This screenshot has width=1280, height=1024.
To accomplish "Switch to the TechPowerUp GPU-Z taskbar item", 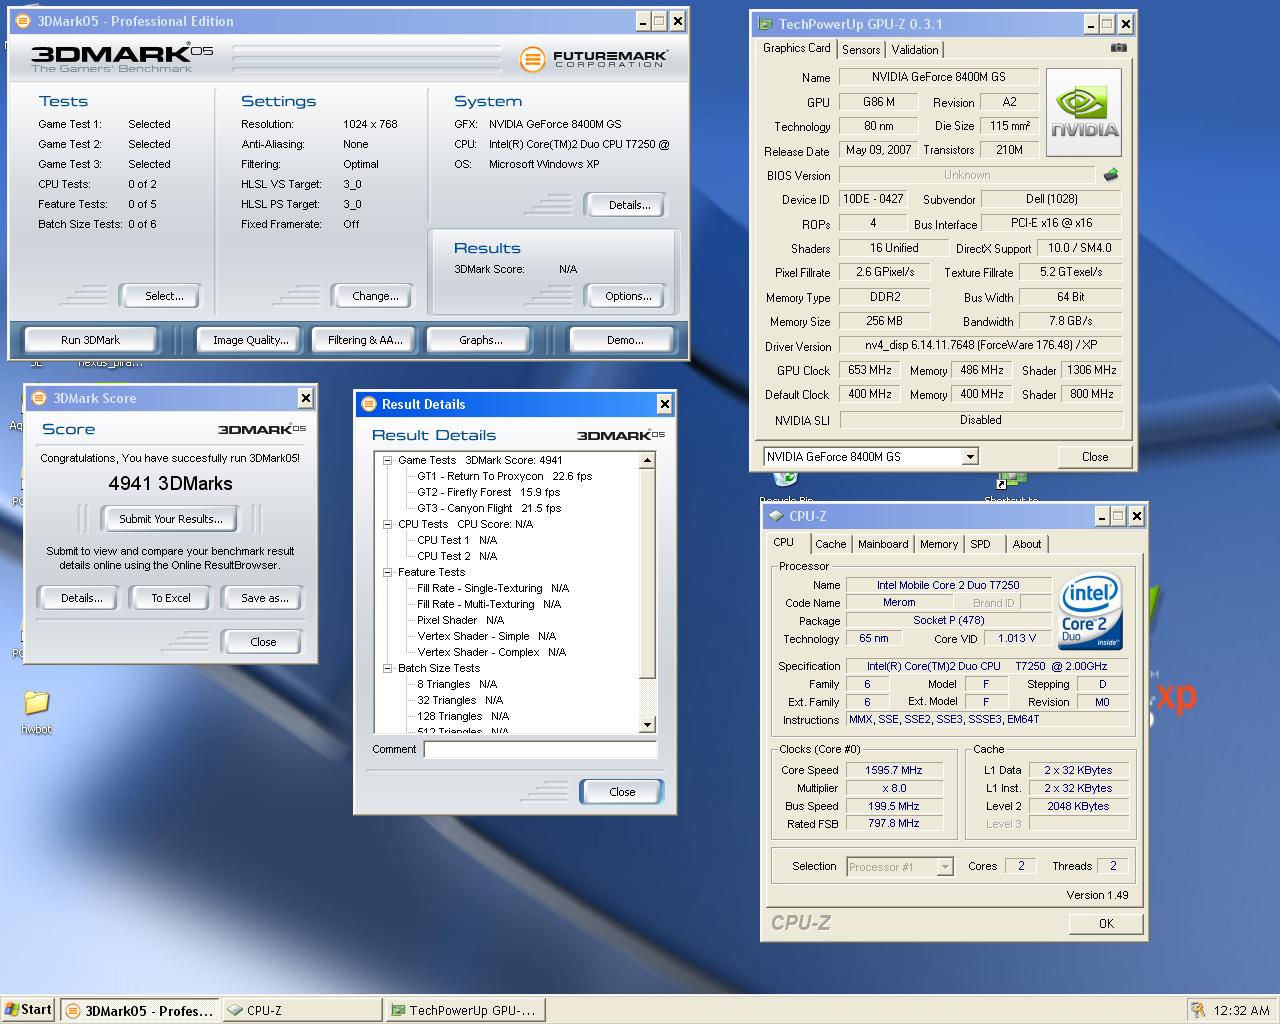I will pyautogui.click(x=465, y=1011).
